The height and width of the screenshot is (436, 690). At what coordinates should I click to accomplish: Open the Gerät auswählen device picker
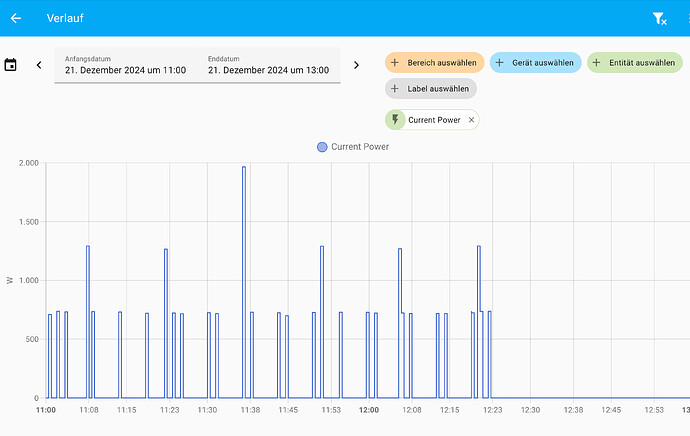536,62
